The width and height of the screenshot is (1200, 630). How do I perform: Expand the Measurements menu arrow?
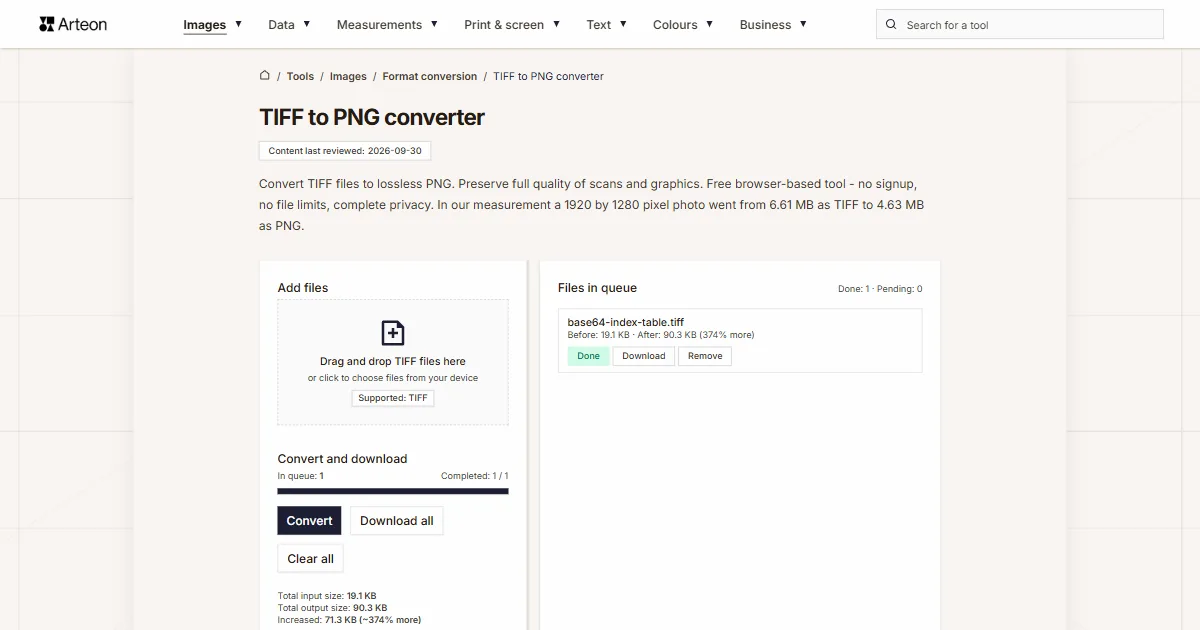(434, 24)
